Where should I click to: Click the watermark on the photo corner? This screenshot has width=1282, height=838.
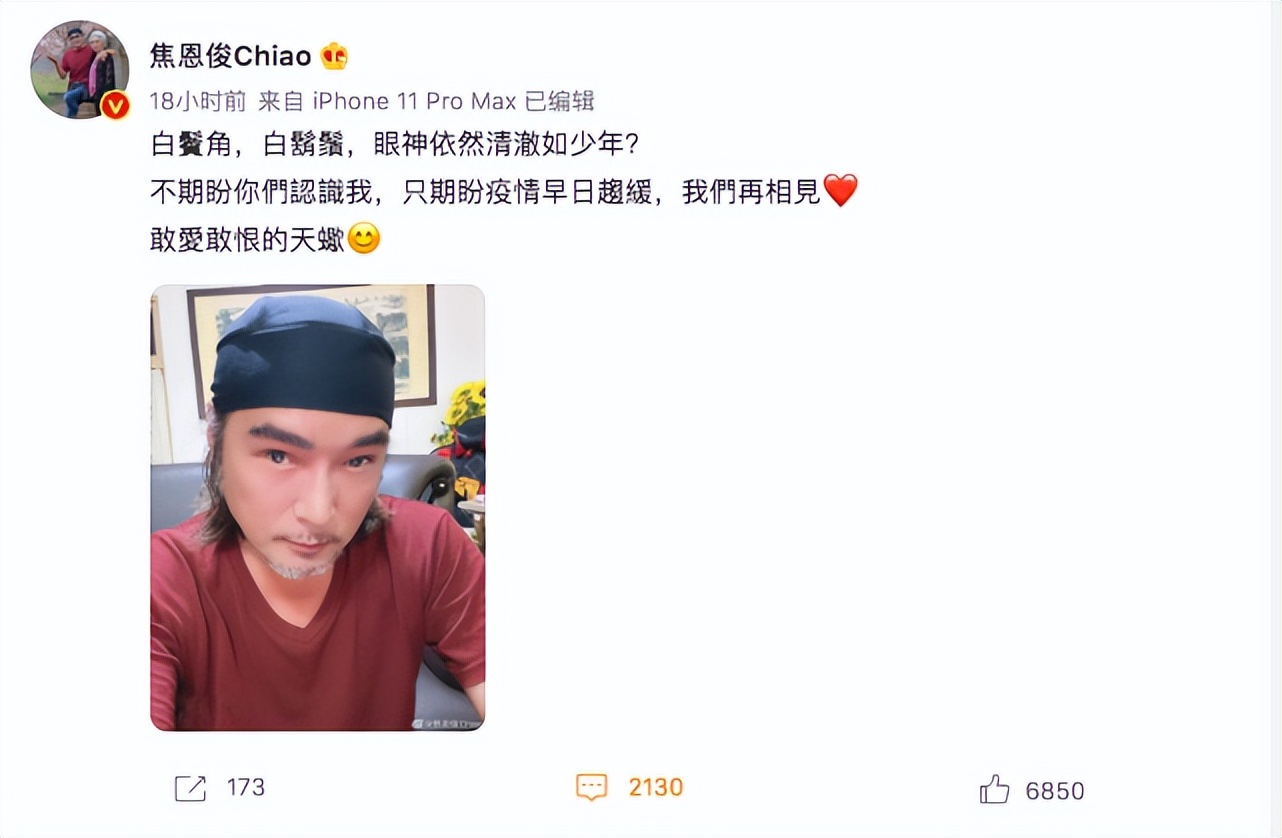[x=447, y=722]
